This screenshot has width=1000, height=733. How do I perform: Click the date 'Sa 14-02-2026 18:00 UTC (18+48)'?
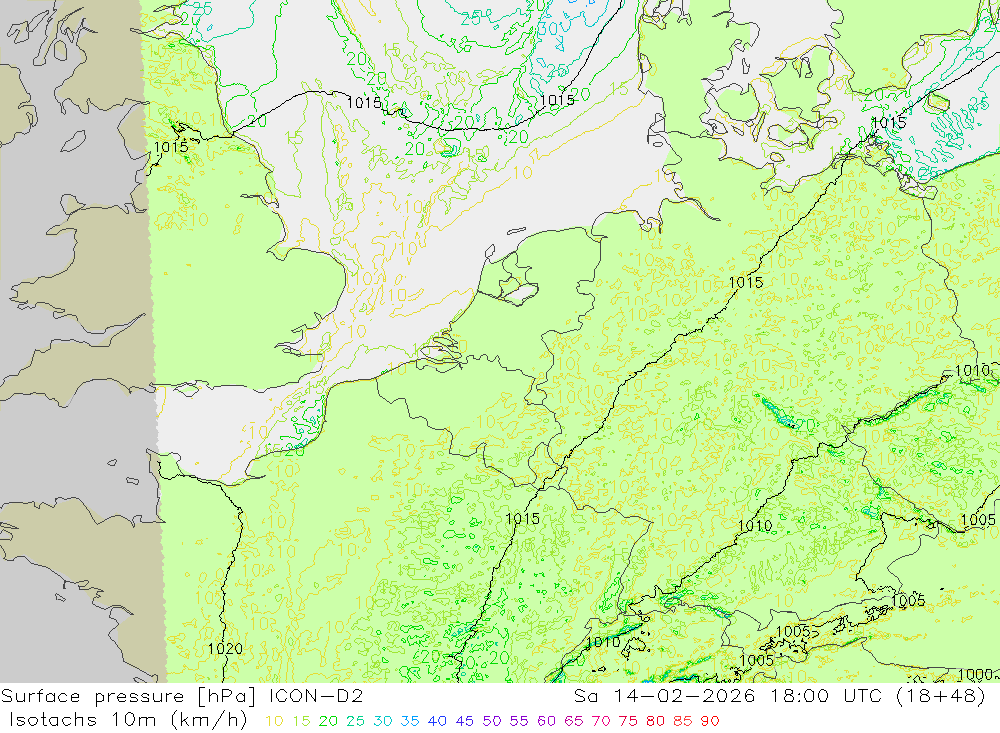pyautogui.click(x=780, y=696)
